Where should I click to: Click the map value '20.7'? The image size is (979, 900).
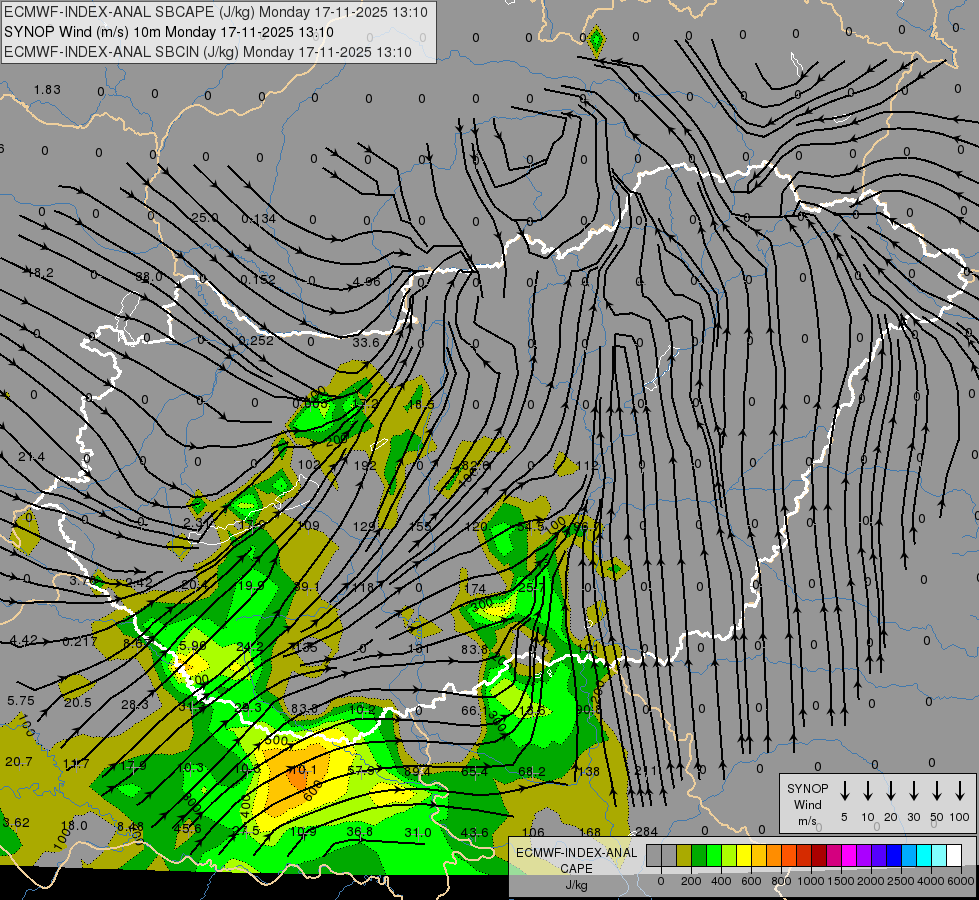19,761
